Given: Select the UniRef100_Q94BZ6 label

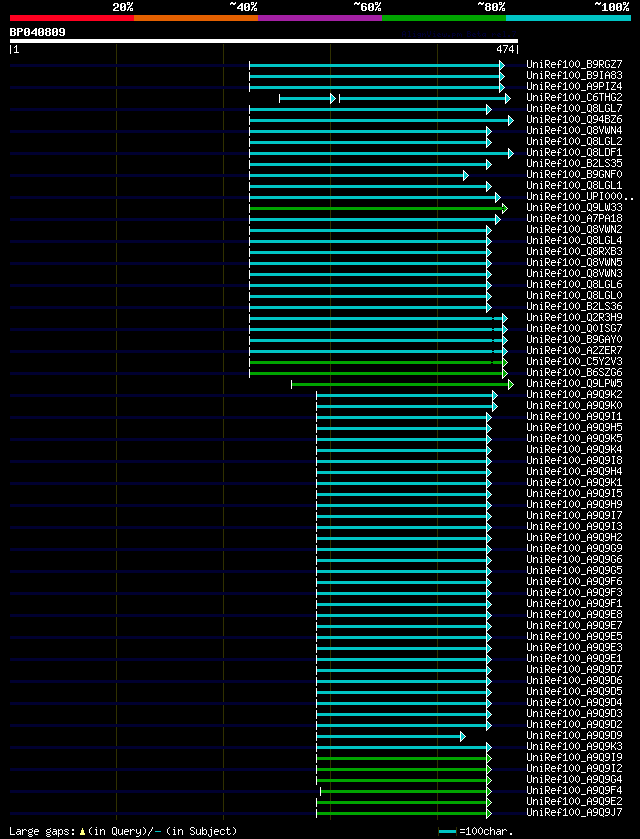Looking at the screenshot, I should pos(574,120).
